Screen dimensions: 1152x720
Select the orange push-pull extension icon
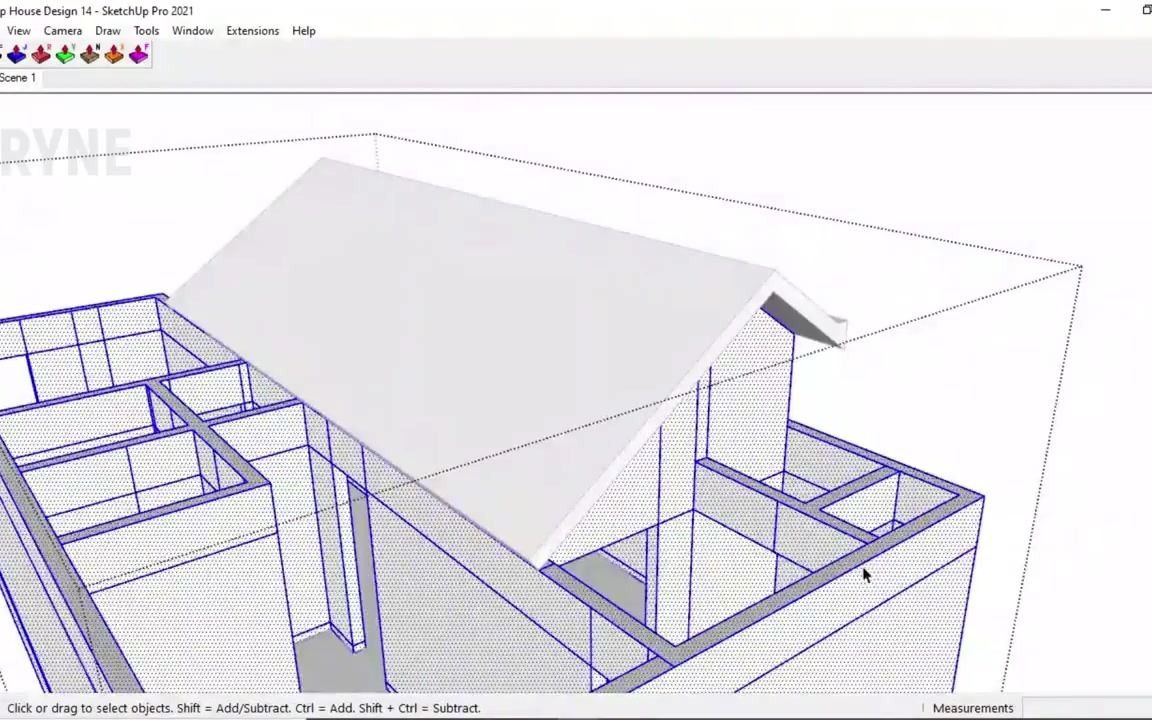pos(113,56)
